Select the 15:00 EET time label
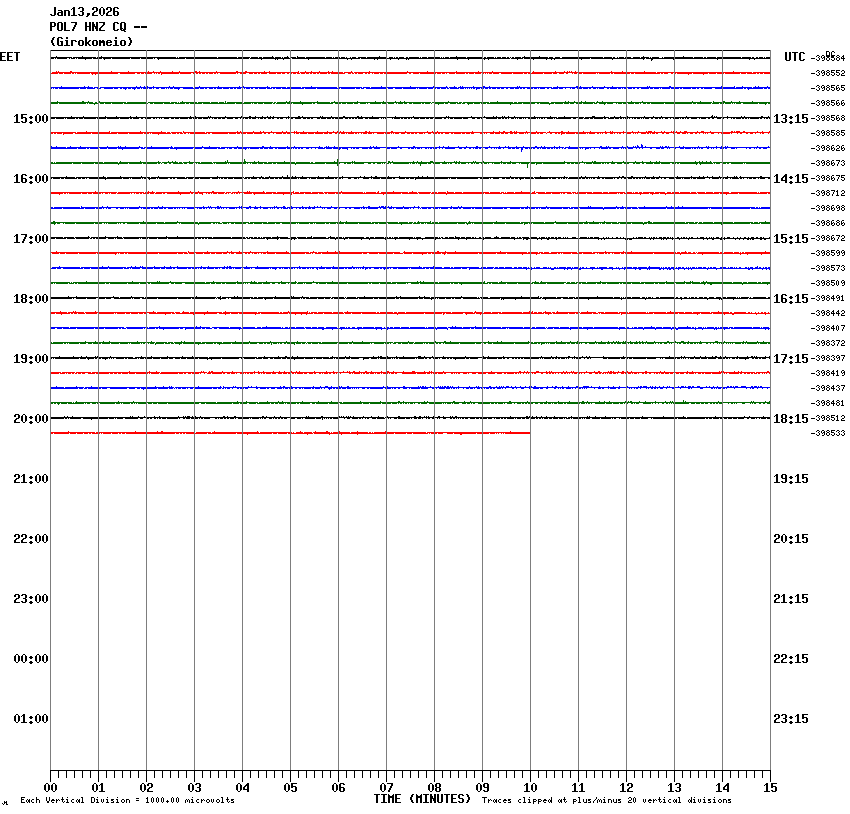This screenshot has width=850, height=814. 30,119
